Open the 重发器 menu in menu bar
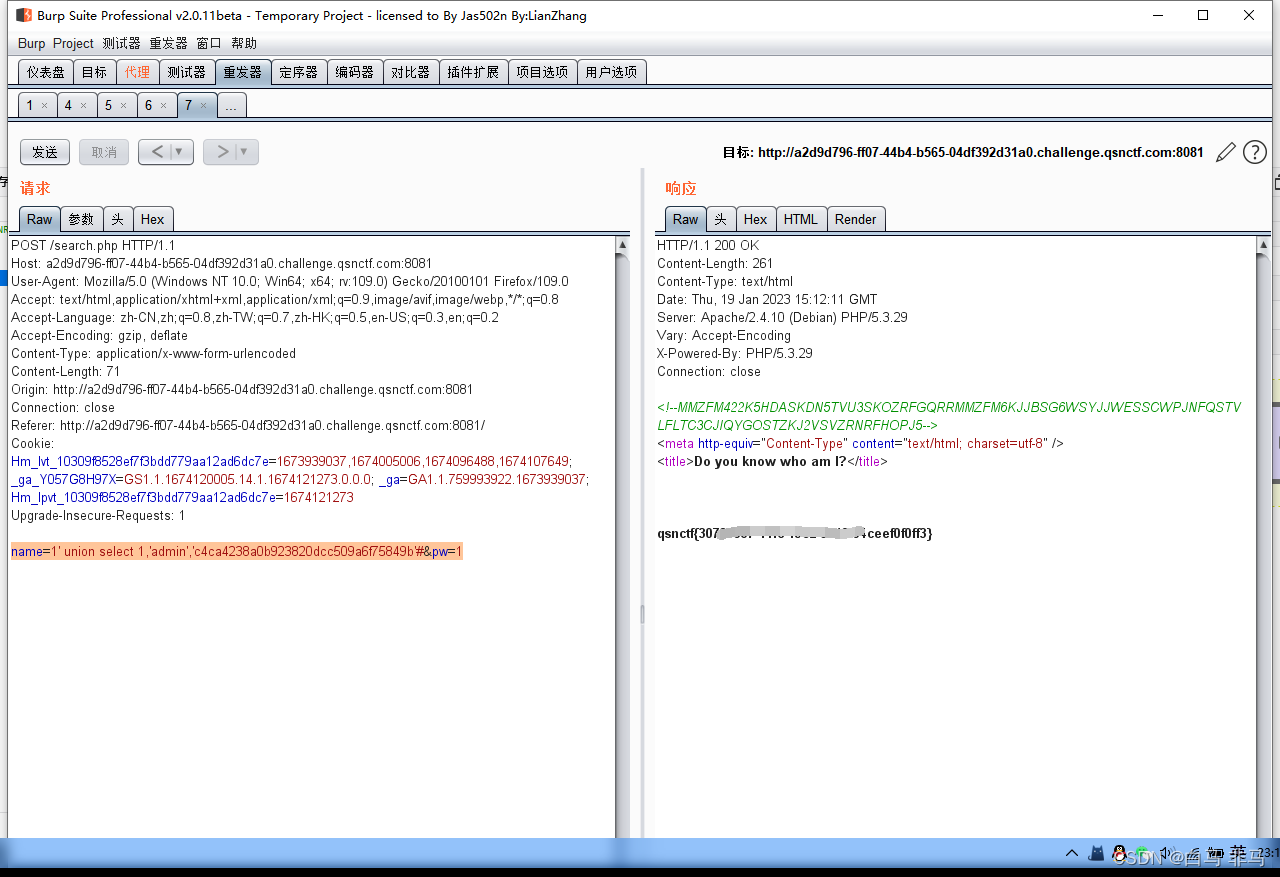 click(168, 43)
